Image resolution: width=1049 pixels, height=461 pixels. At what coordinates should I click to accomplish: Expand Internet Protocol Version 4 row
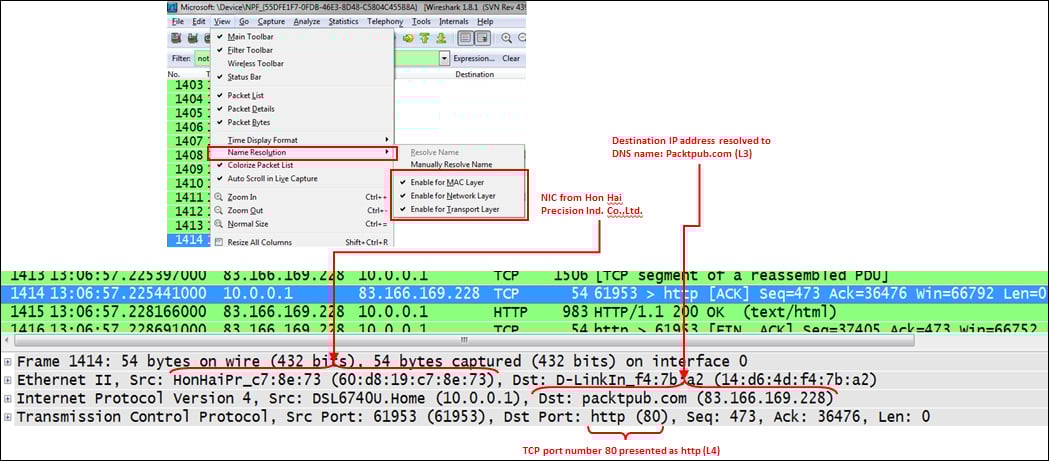(8, 399)
